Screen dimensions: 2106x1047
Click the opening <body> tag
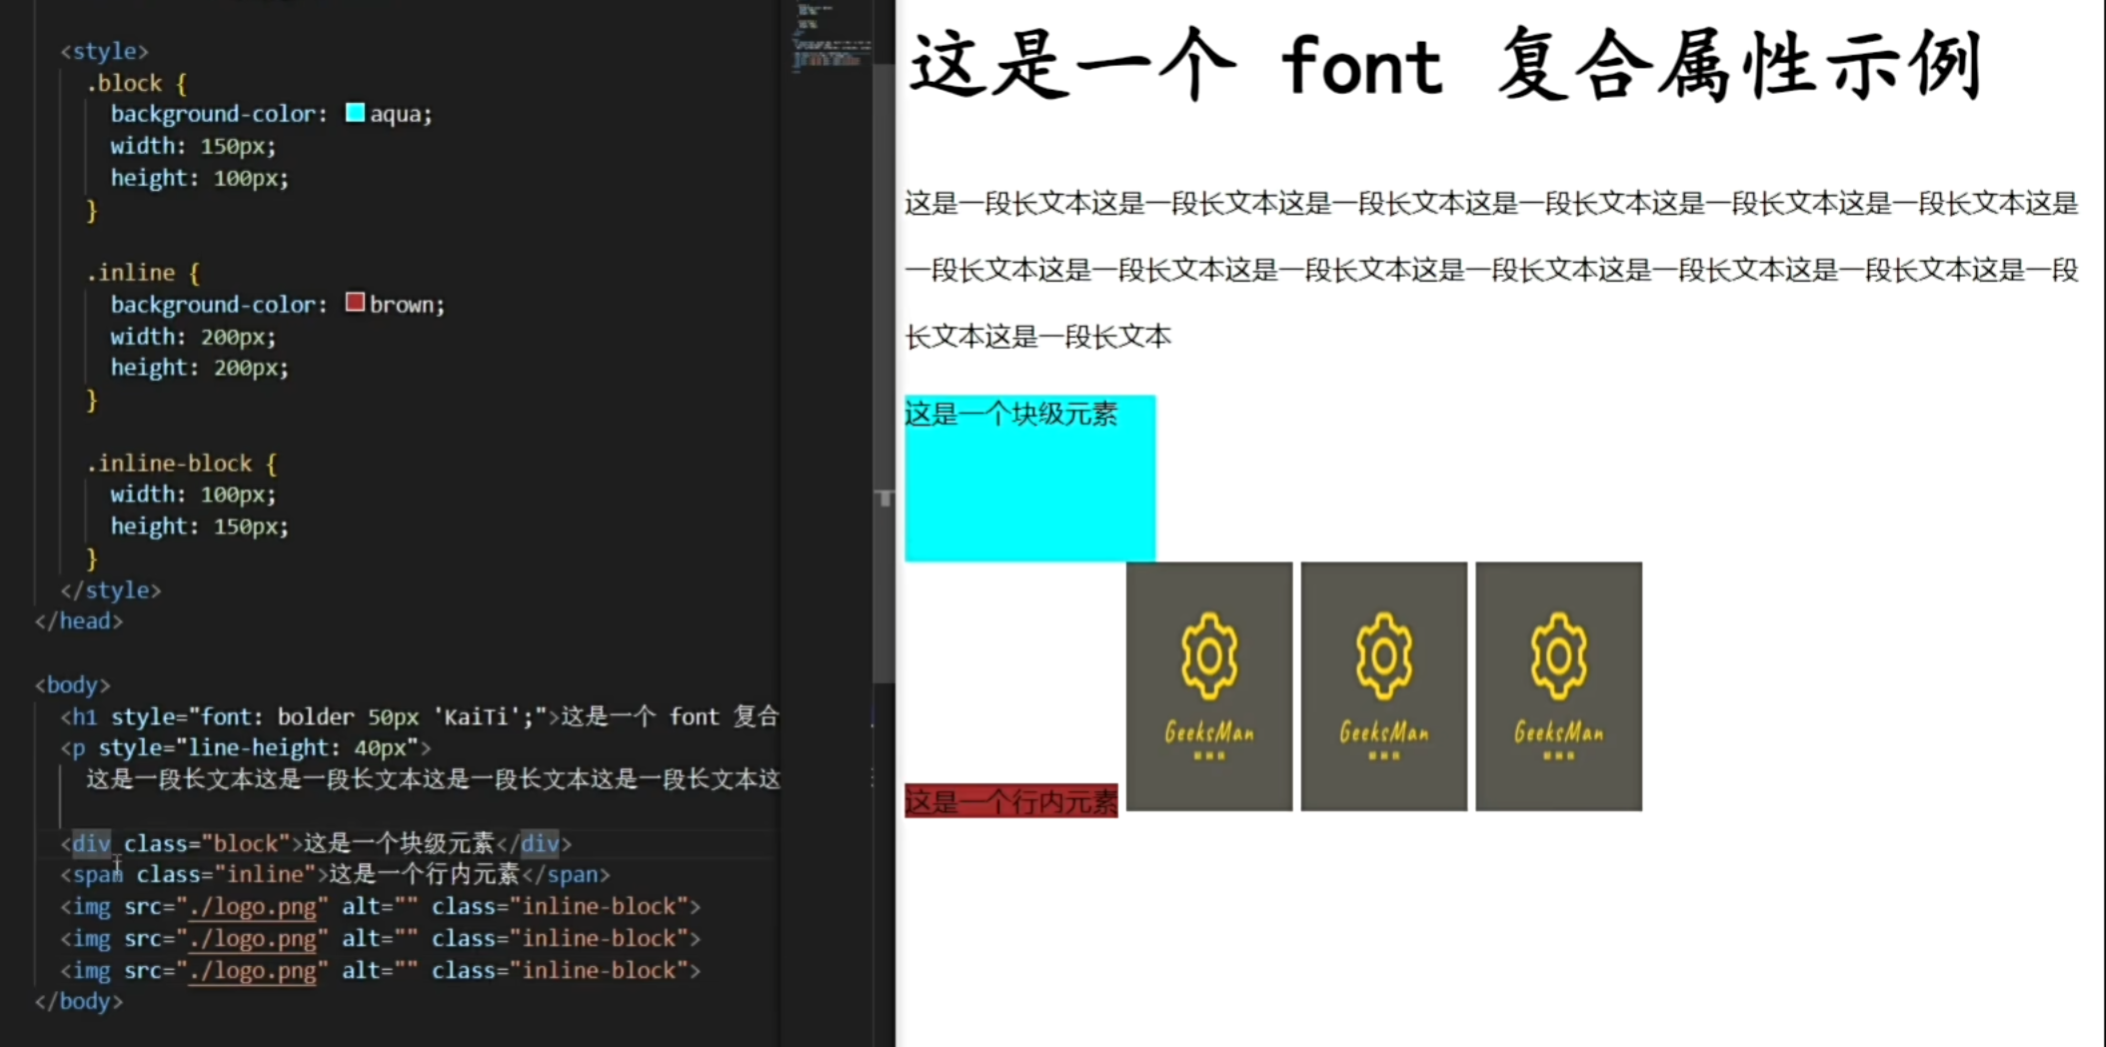pyautogui.click(x=72, y=685)
